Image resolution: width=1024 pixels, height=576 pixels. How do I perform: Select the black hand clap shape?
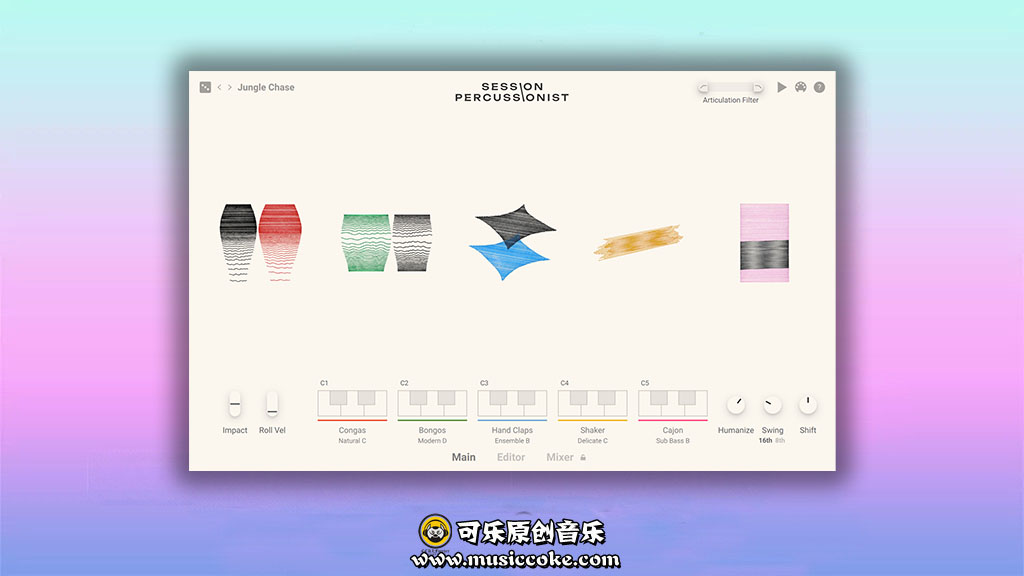tap(516, 225)
